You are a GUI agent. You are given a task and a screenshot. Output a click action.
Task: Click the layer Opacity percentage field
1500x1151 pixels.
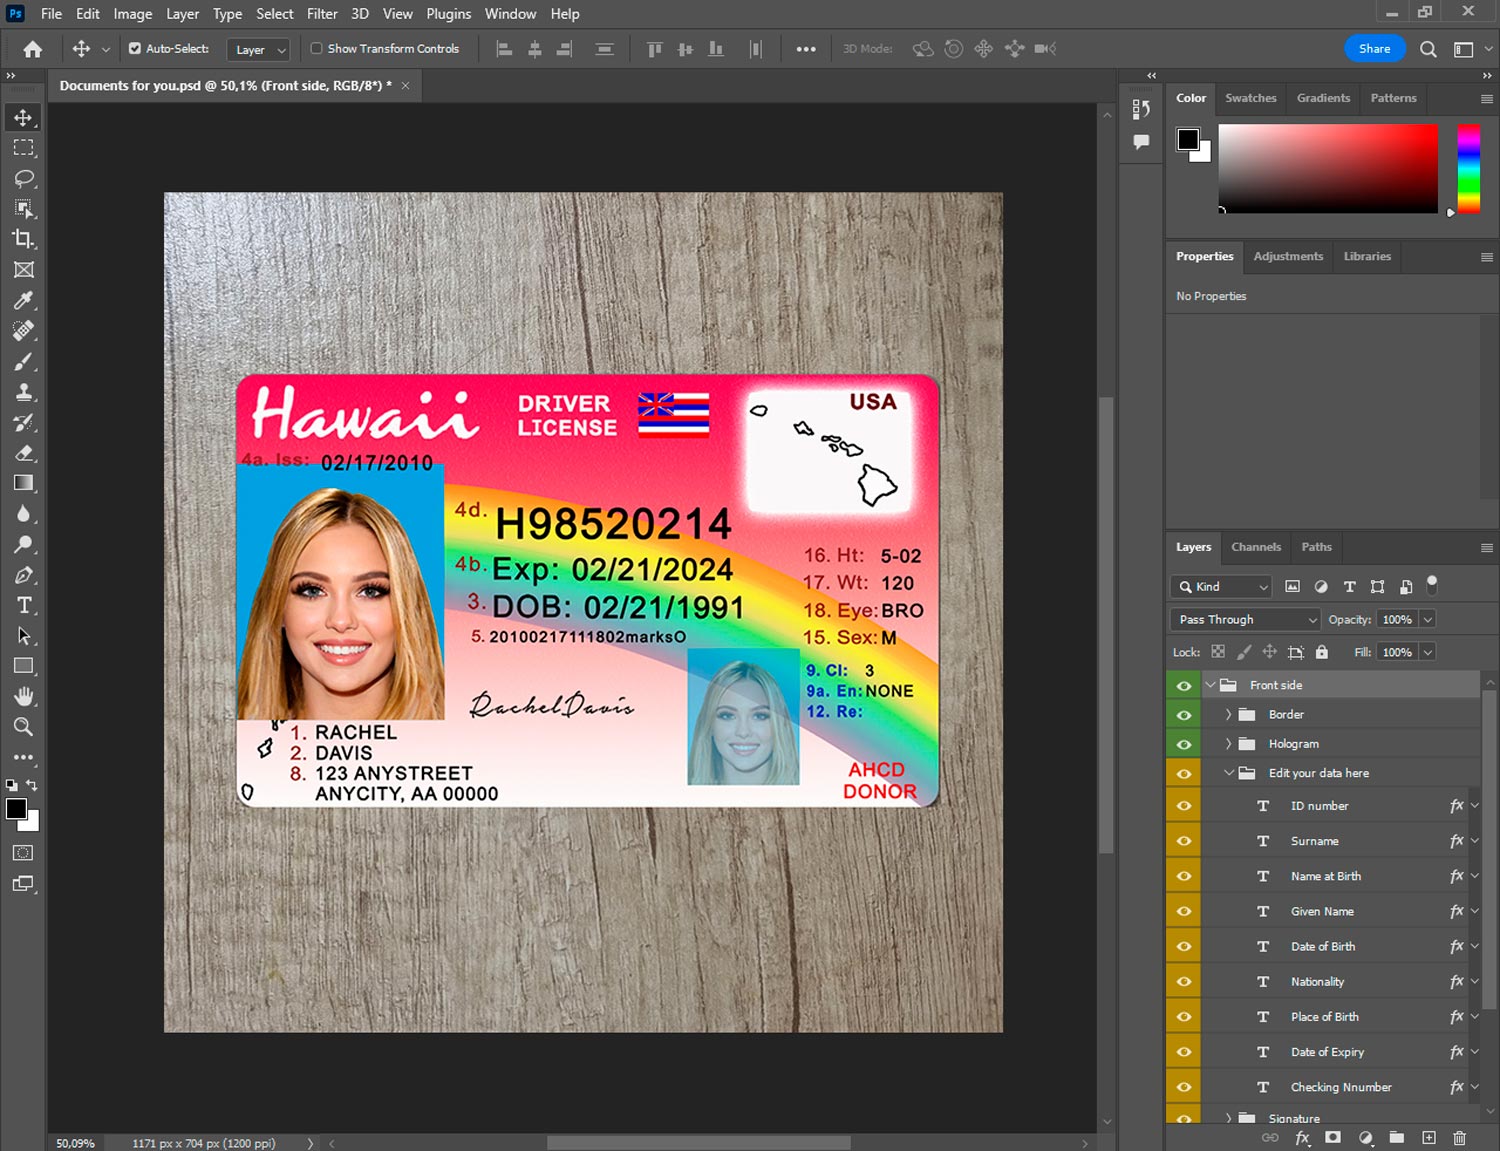click(1397, 620)
